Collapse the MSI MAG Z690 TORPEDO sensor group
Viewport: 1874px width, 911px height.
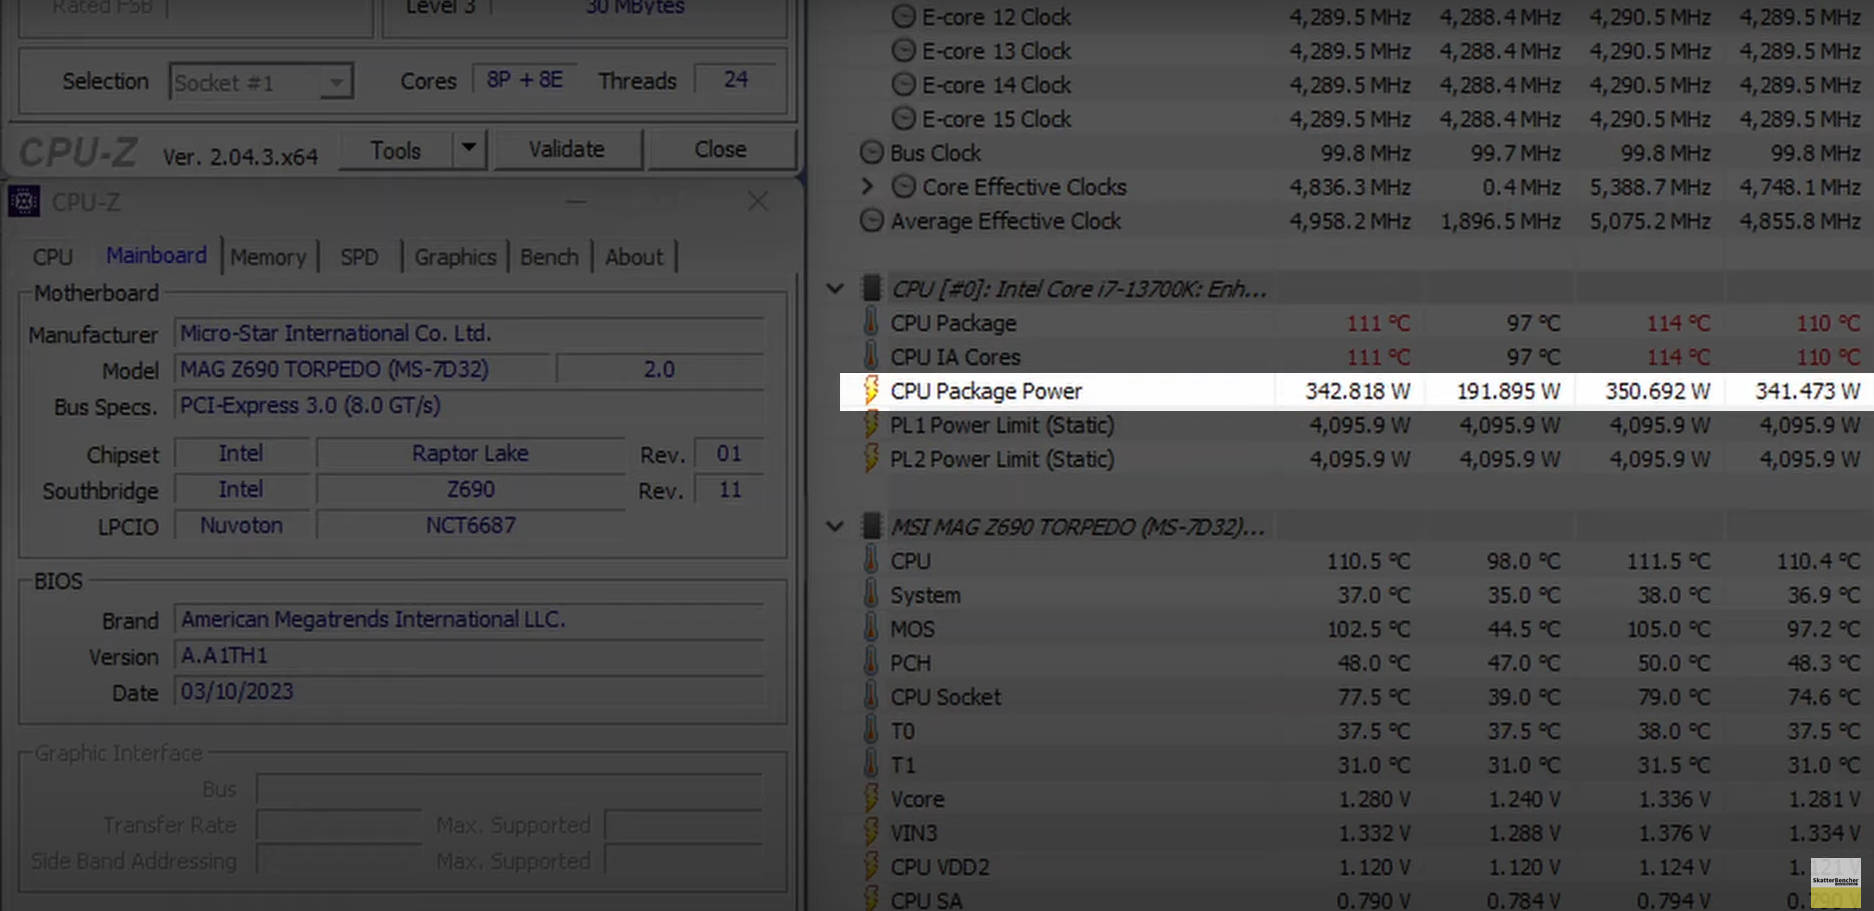point(835,526)
